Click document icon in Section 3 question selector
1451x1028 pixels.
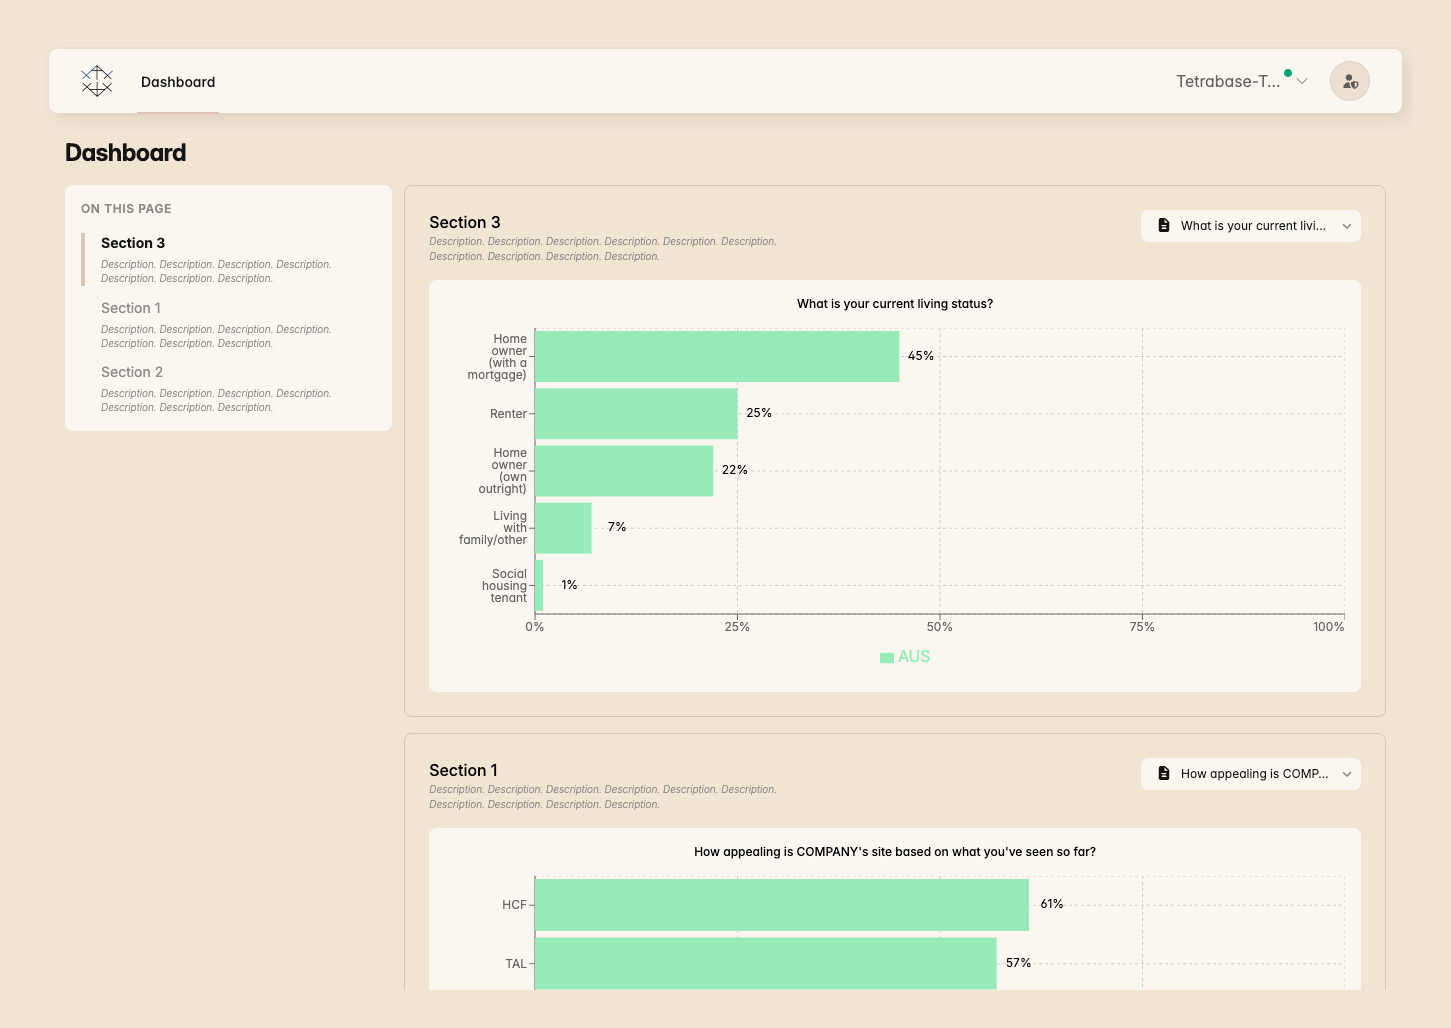tap(1164, 226)
